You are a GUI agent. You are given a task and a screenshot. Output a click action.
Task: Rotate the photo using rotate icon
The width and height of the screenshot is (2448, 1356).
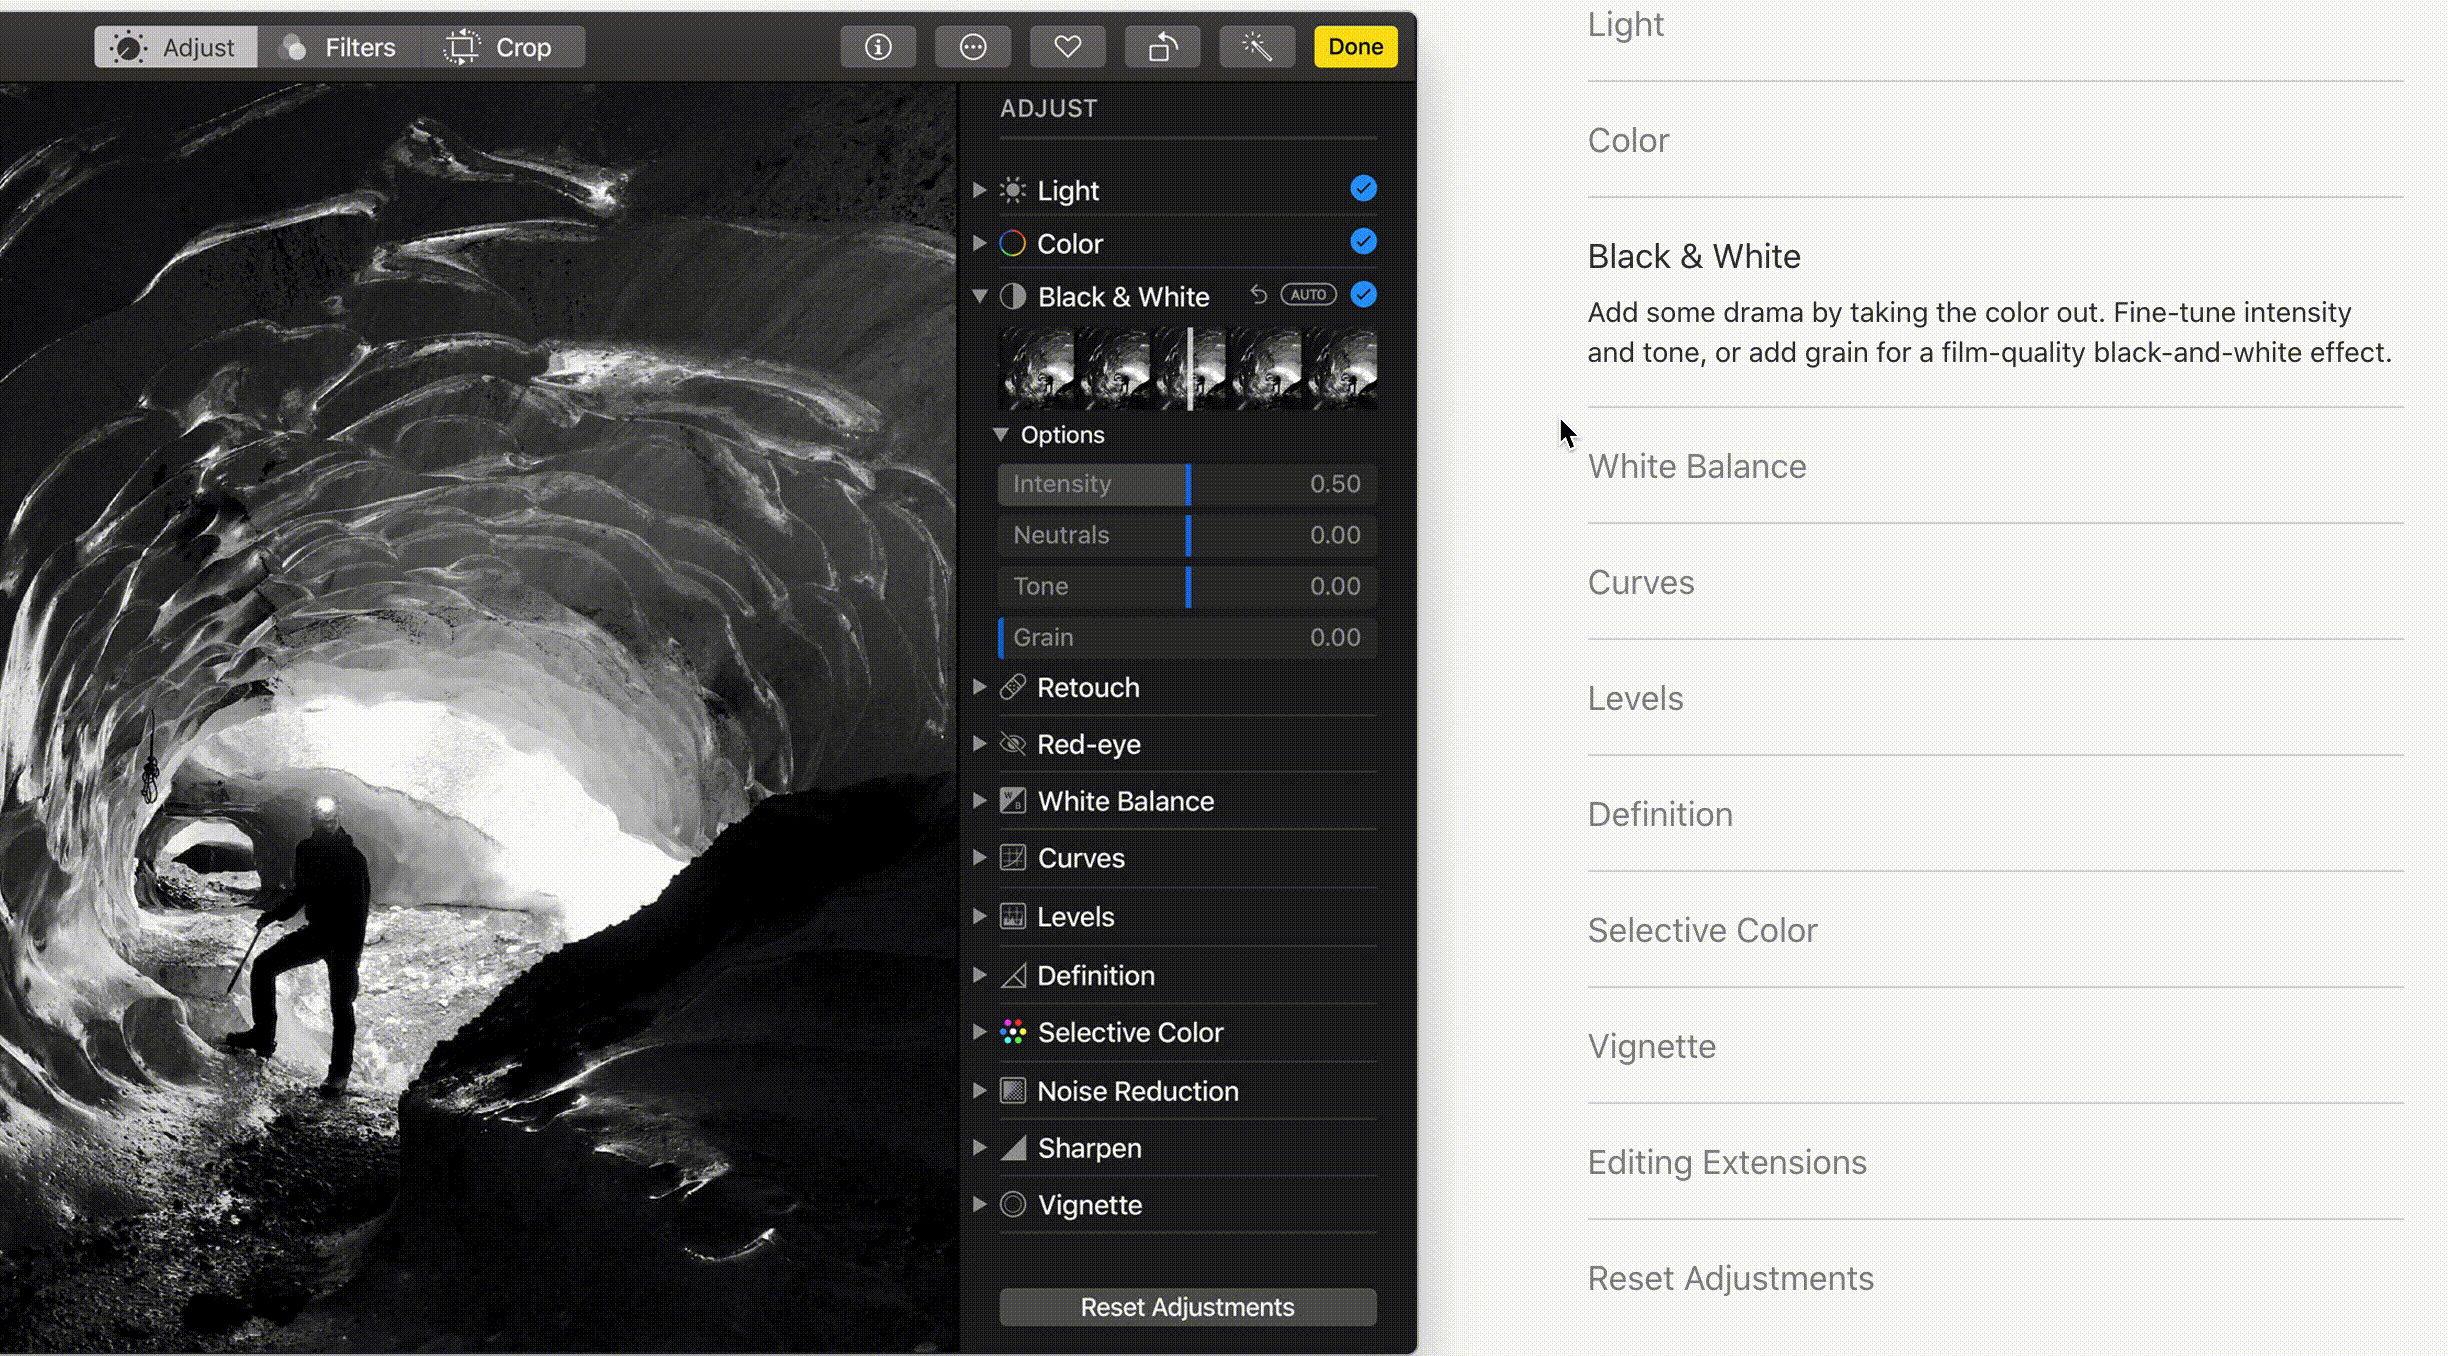1162,47
